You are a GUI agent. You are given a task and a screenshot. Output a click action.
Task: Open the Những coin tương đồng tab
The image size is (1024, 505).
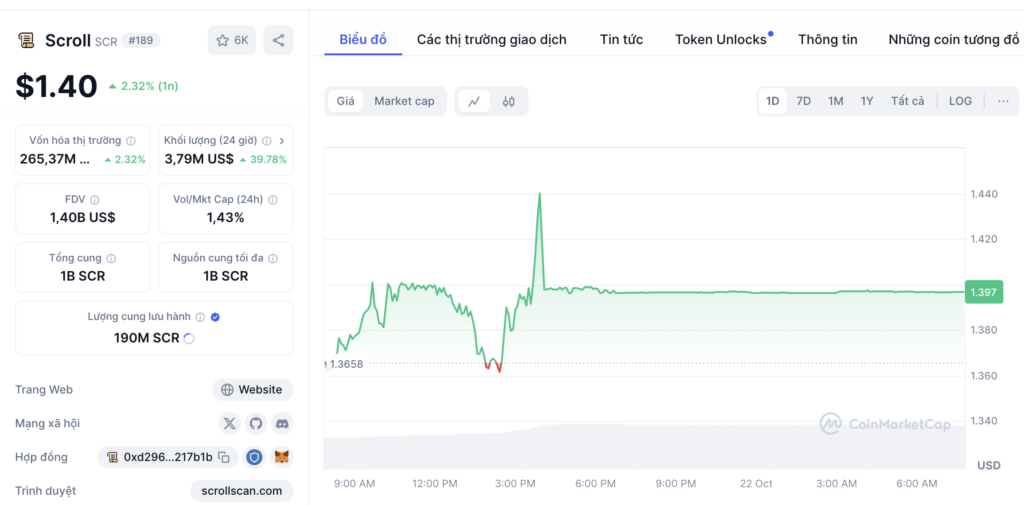(953, 40)
